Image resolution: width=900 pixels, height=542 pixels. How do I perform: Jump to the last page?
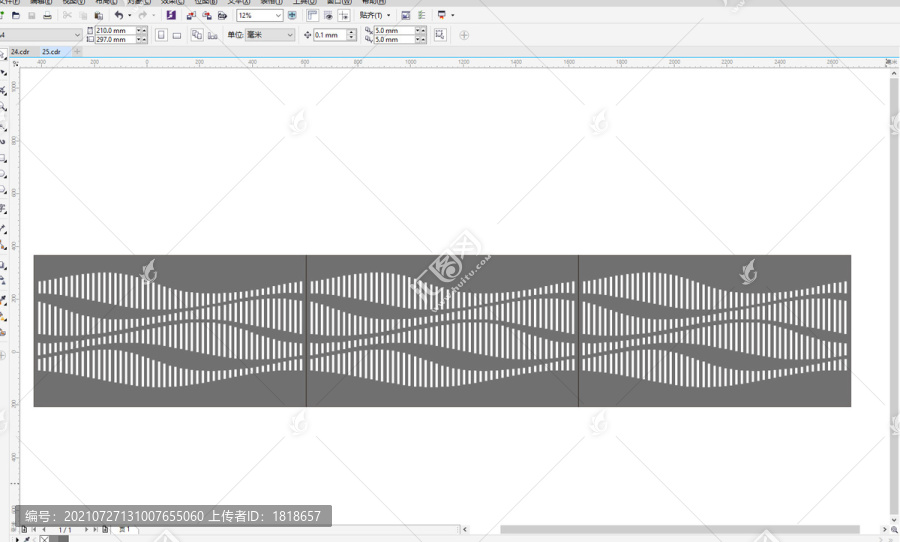tap(96, 529)
